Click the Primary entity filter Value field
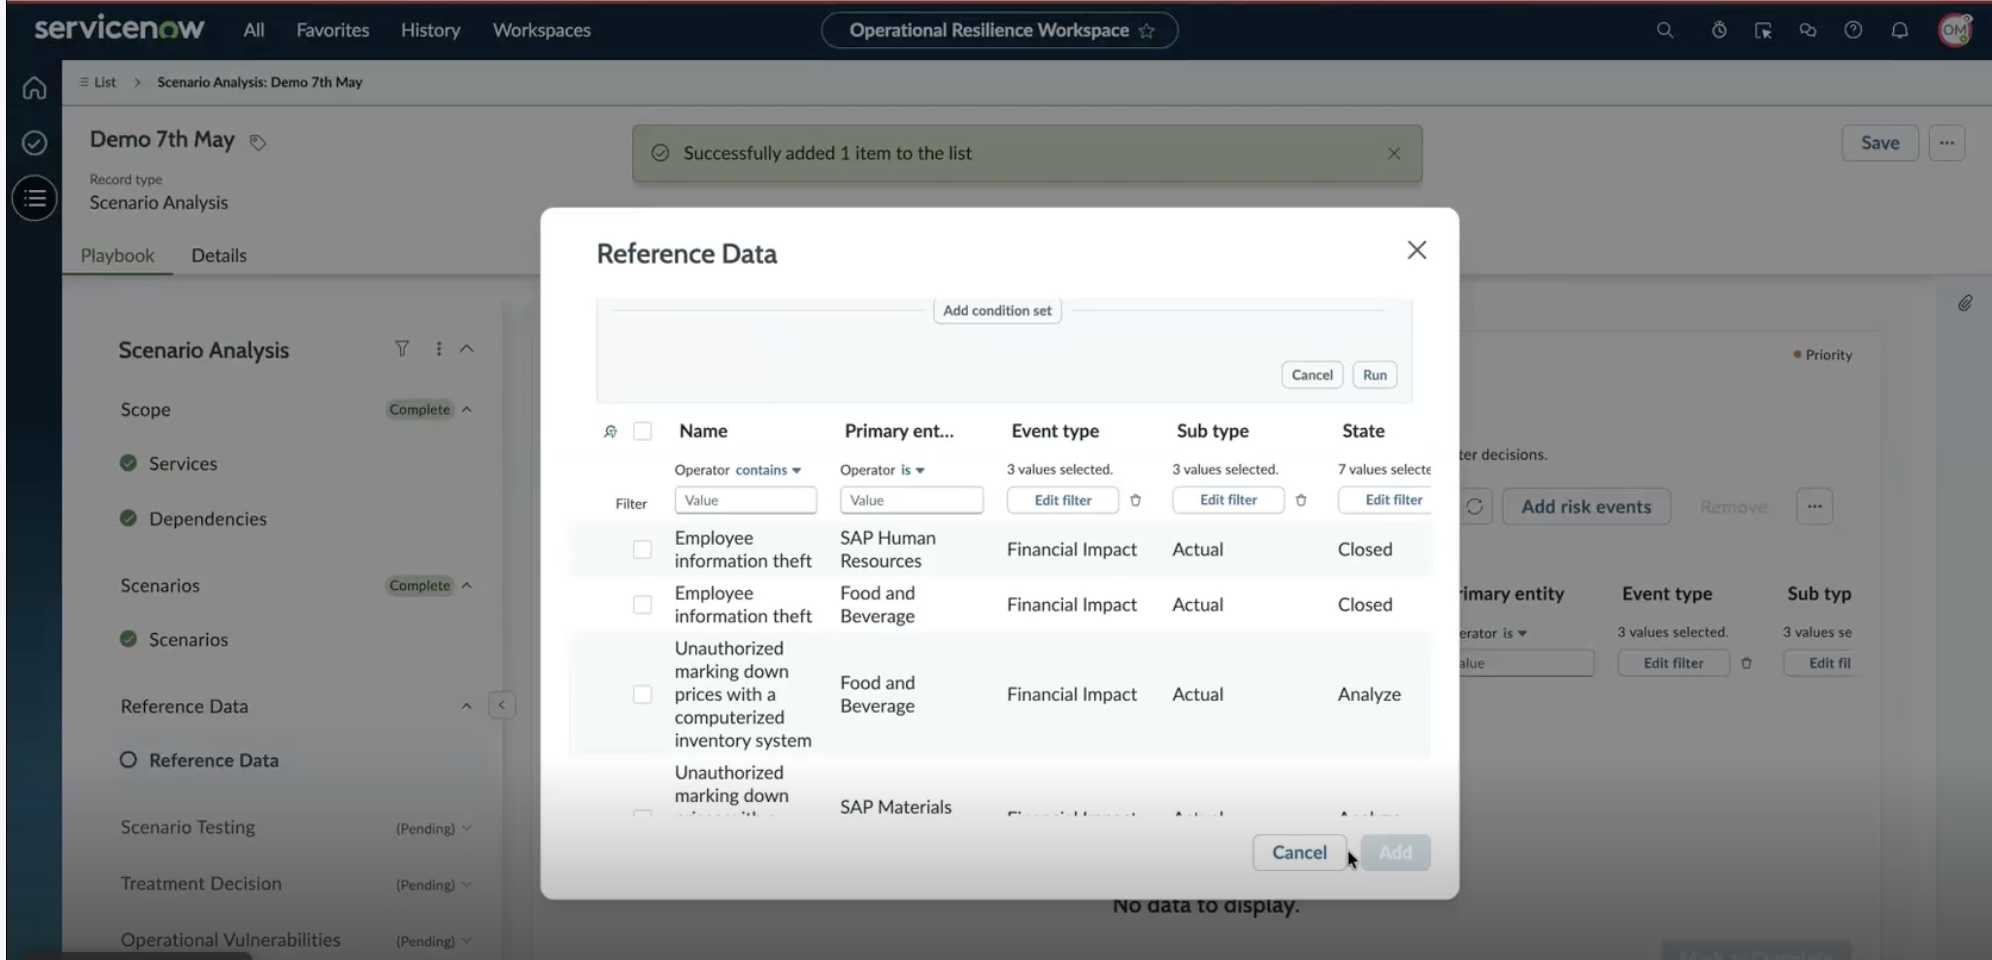Image resolution: width=1992 pixels, height=960 pixels. click(x=911, y=500)
